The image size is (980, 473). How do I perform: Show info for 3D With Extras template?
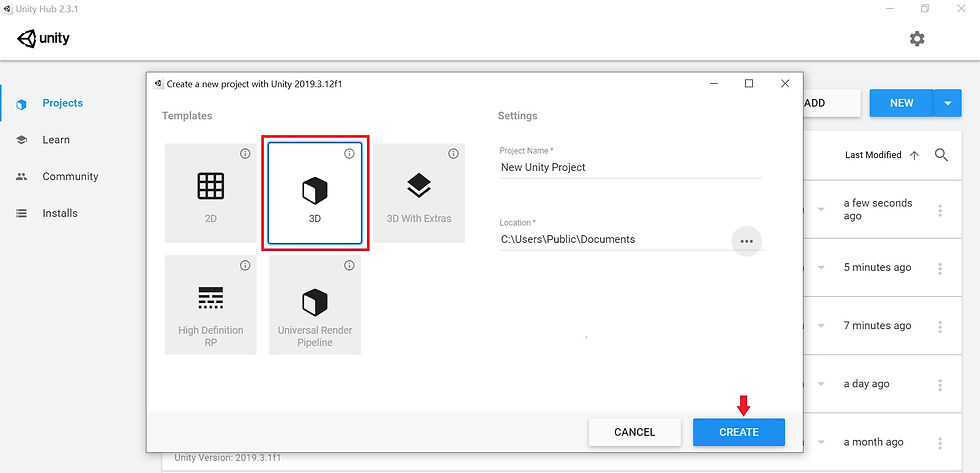coord(453,154)
